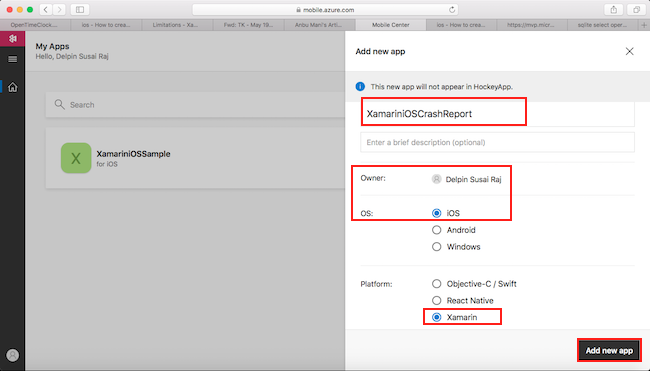Go to Home in the sidebar
Image resolution: width=650 pixels, height=371 pixels.
click(13, 87)
